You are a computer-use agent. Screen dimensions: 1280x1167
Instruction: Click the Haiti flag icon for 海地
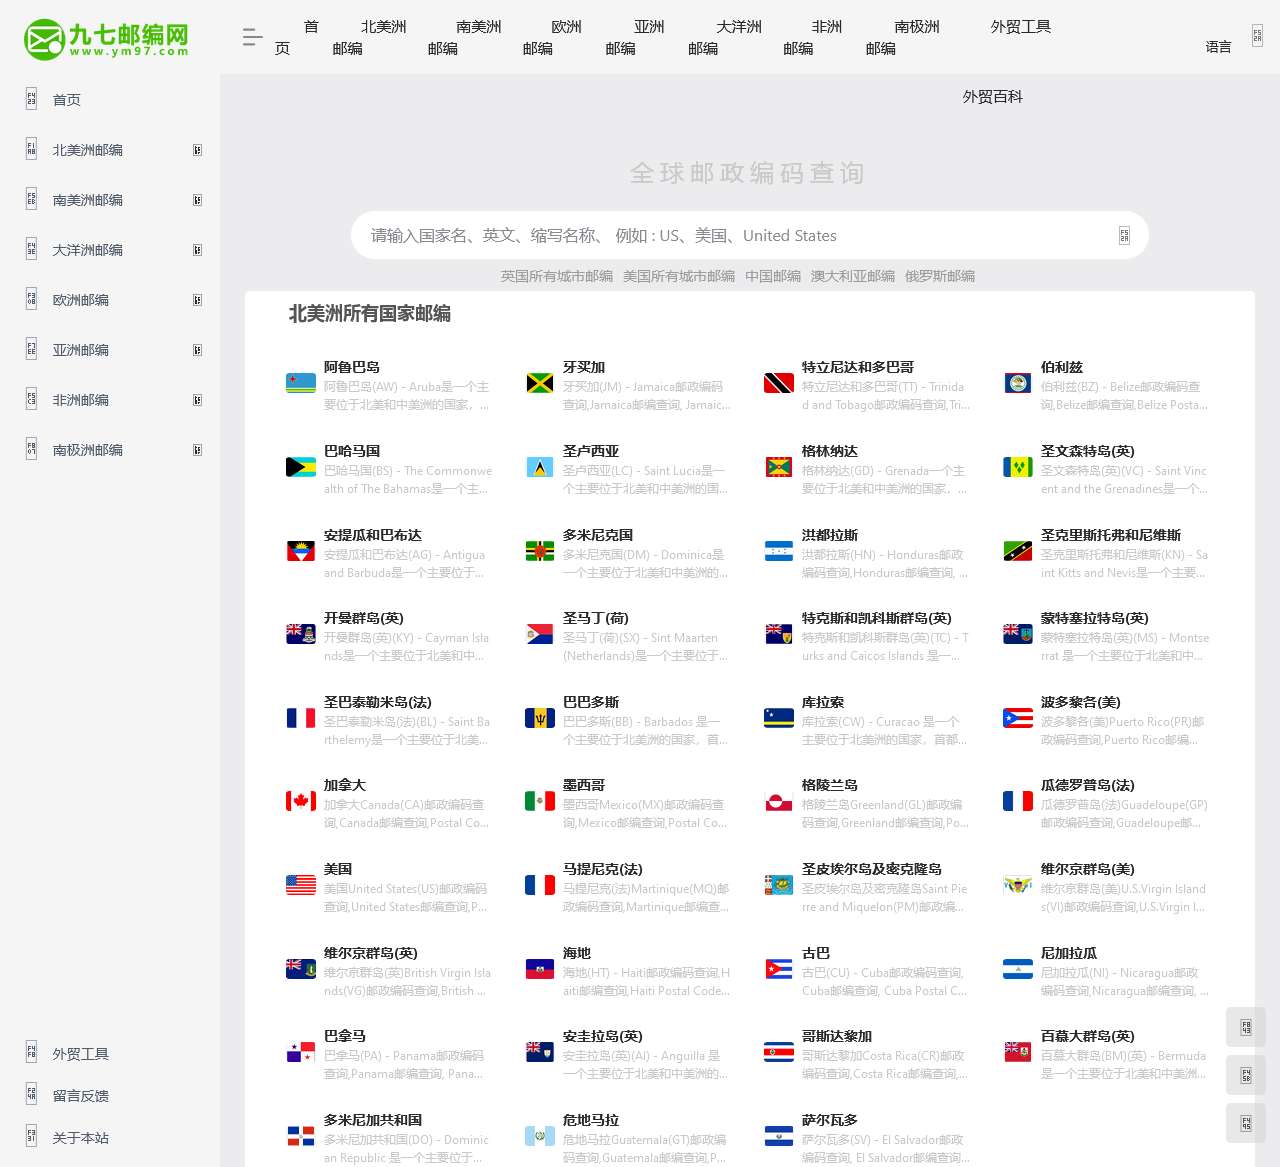(540, 969)
